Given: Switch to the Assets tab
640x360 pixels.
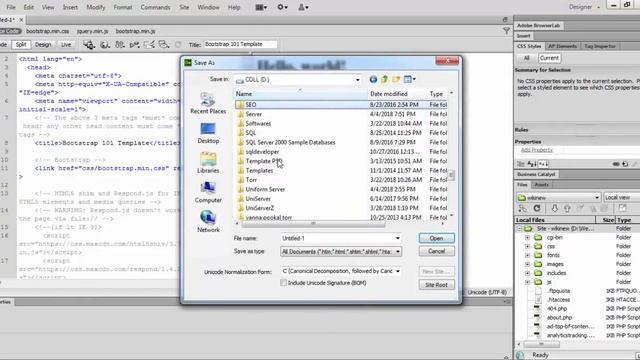Looking at the screenshot, I should click(x=541, y=185).
